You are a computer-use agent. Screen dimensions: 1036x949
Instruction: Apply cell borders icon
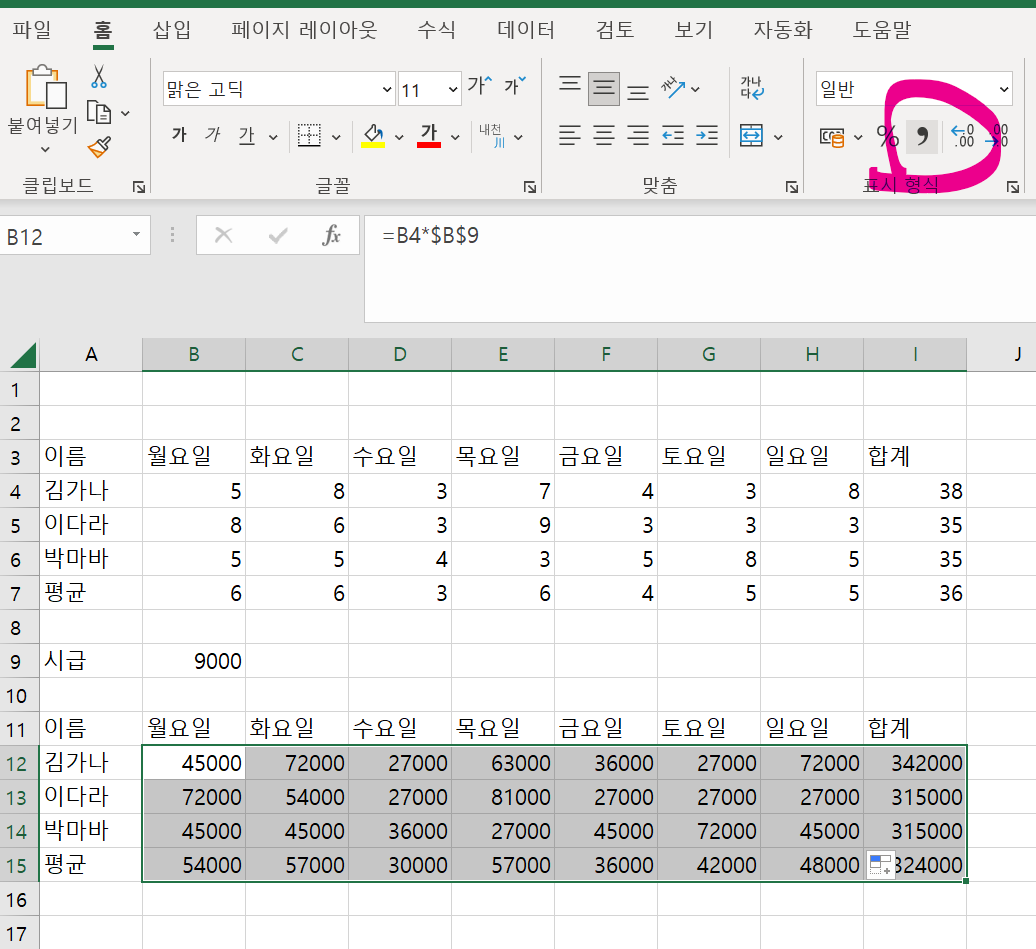(x=309, y=135)
